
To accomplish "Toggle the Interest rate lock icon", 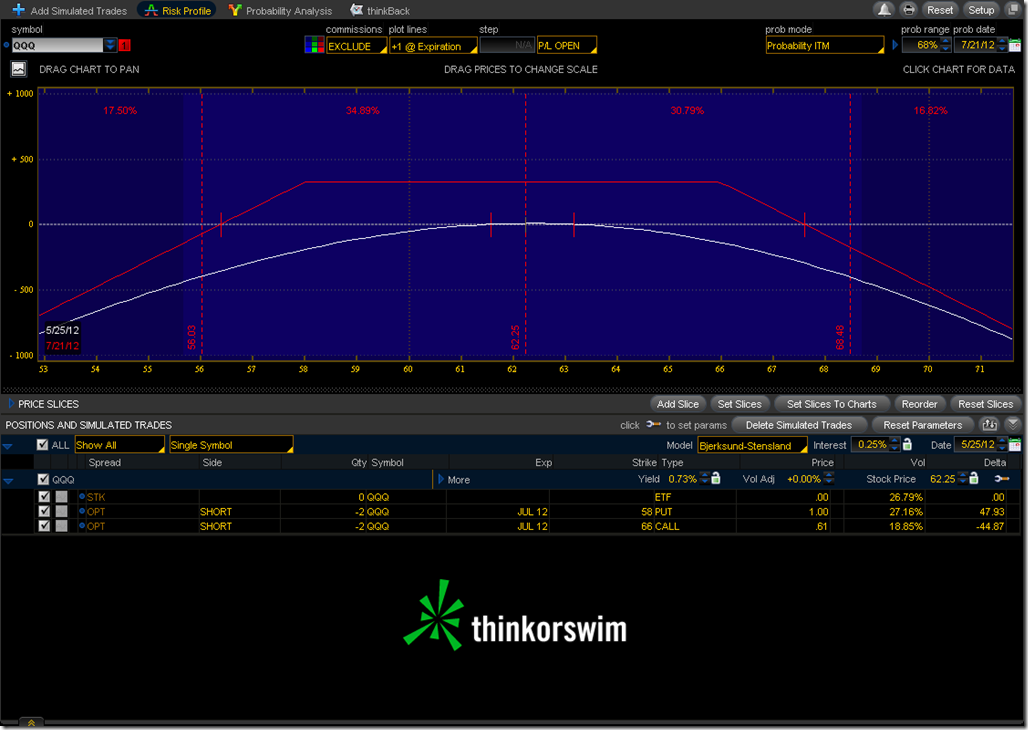I will pos(907,444).
